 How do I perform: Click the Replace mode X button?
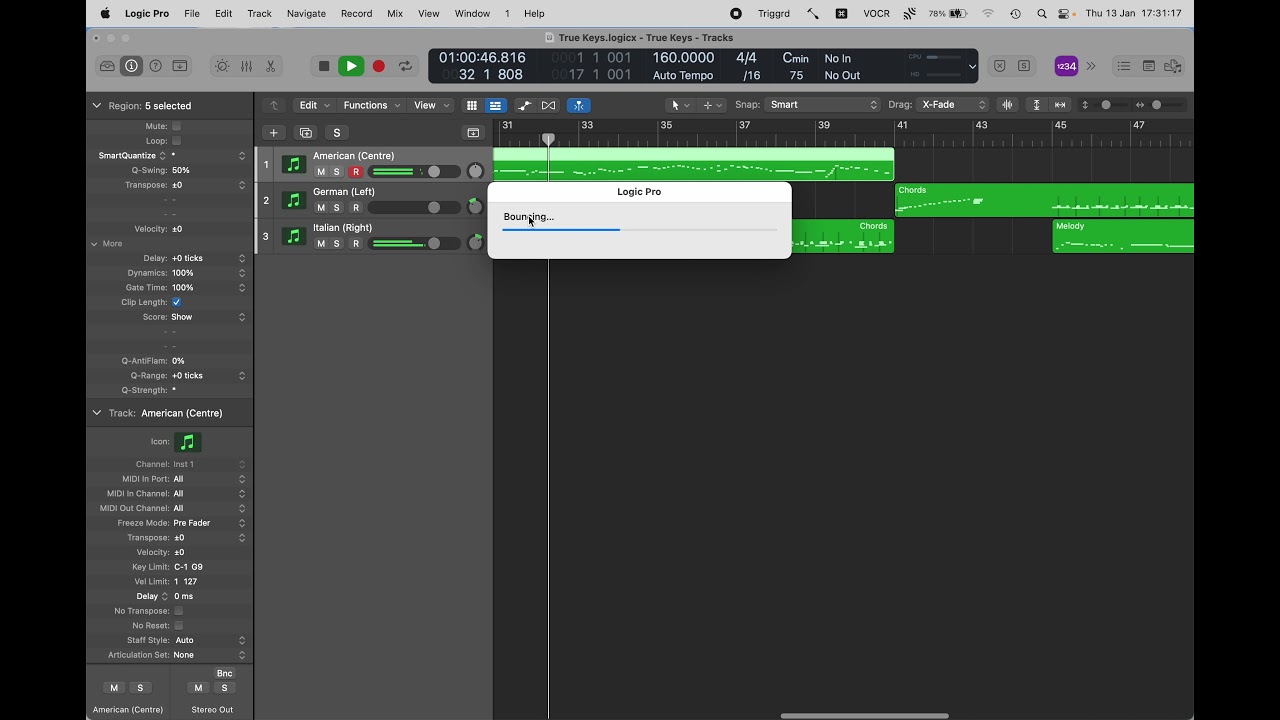point(999,66)
